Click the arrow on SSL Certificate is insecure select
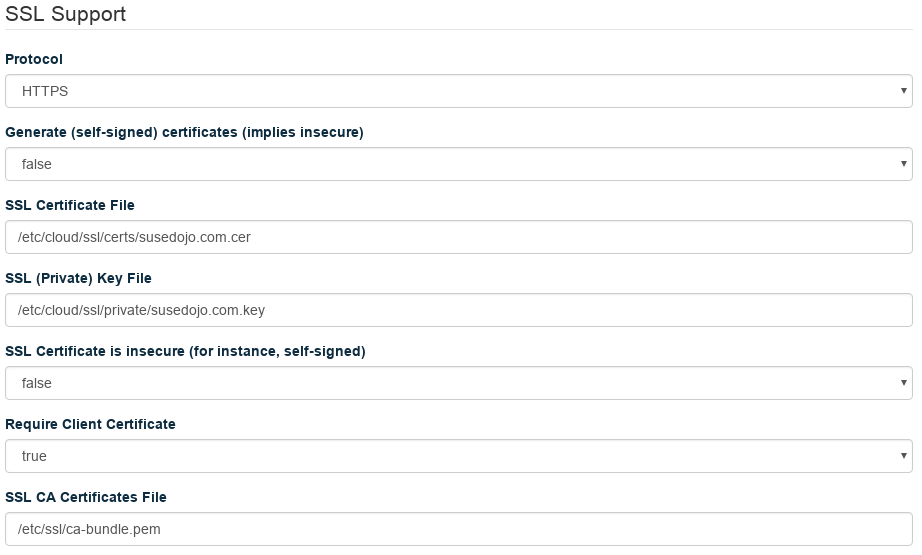Viewport: 922px width, 555px height. [904, 383]
